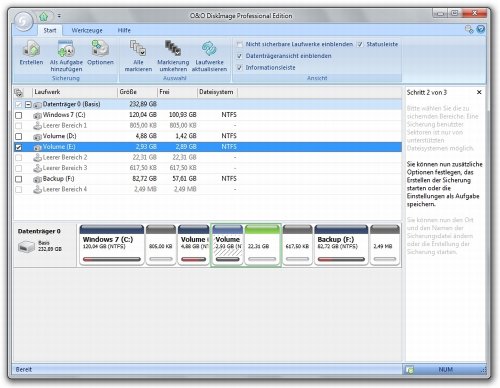Click the Backup (F:) drive icon
Screen dimensions: 500x388
(x=37, y=179)
